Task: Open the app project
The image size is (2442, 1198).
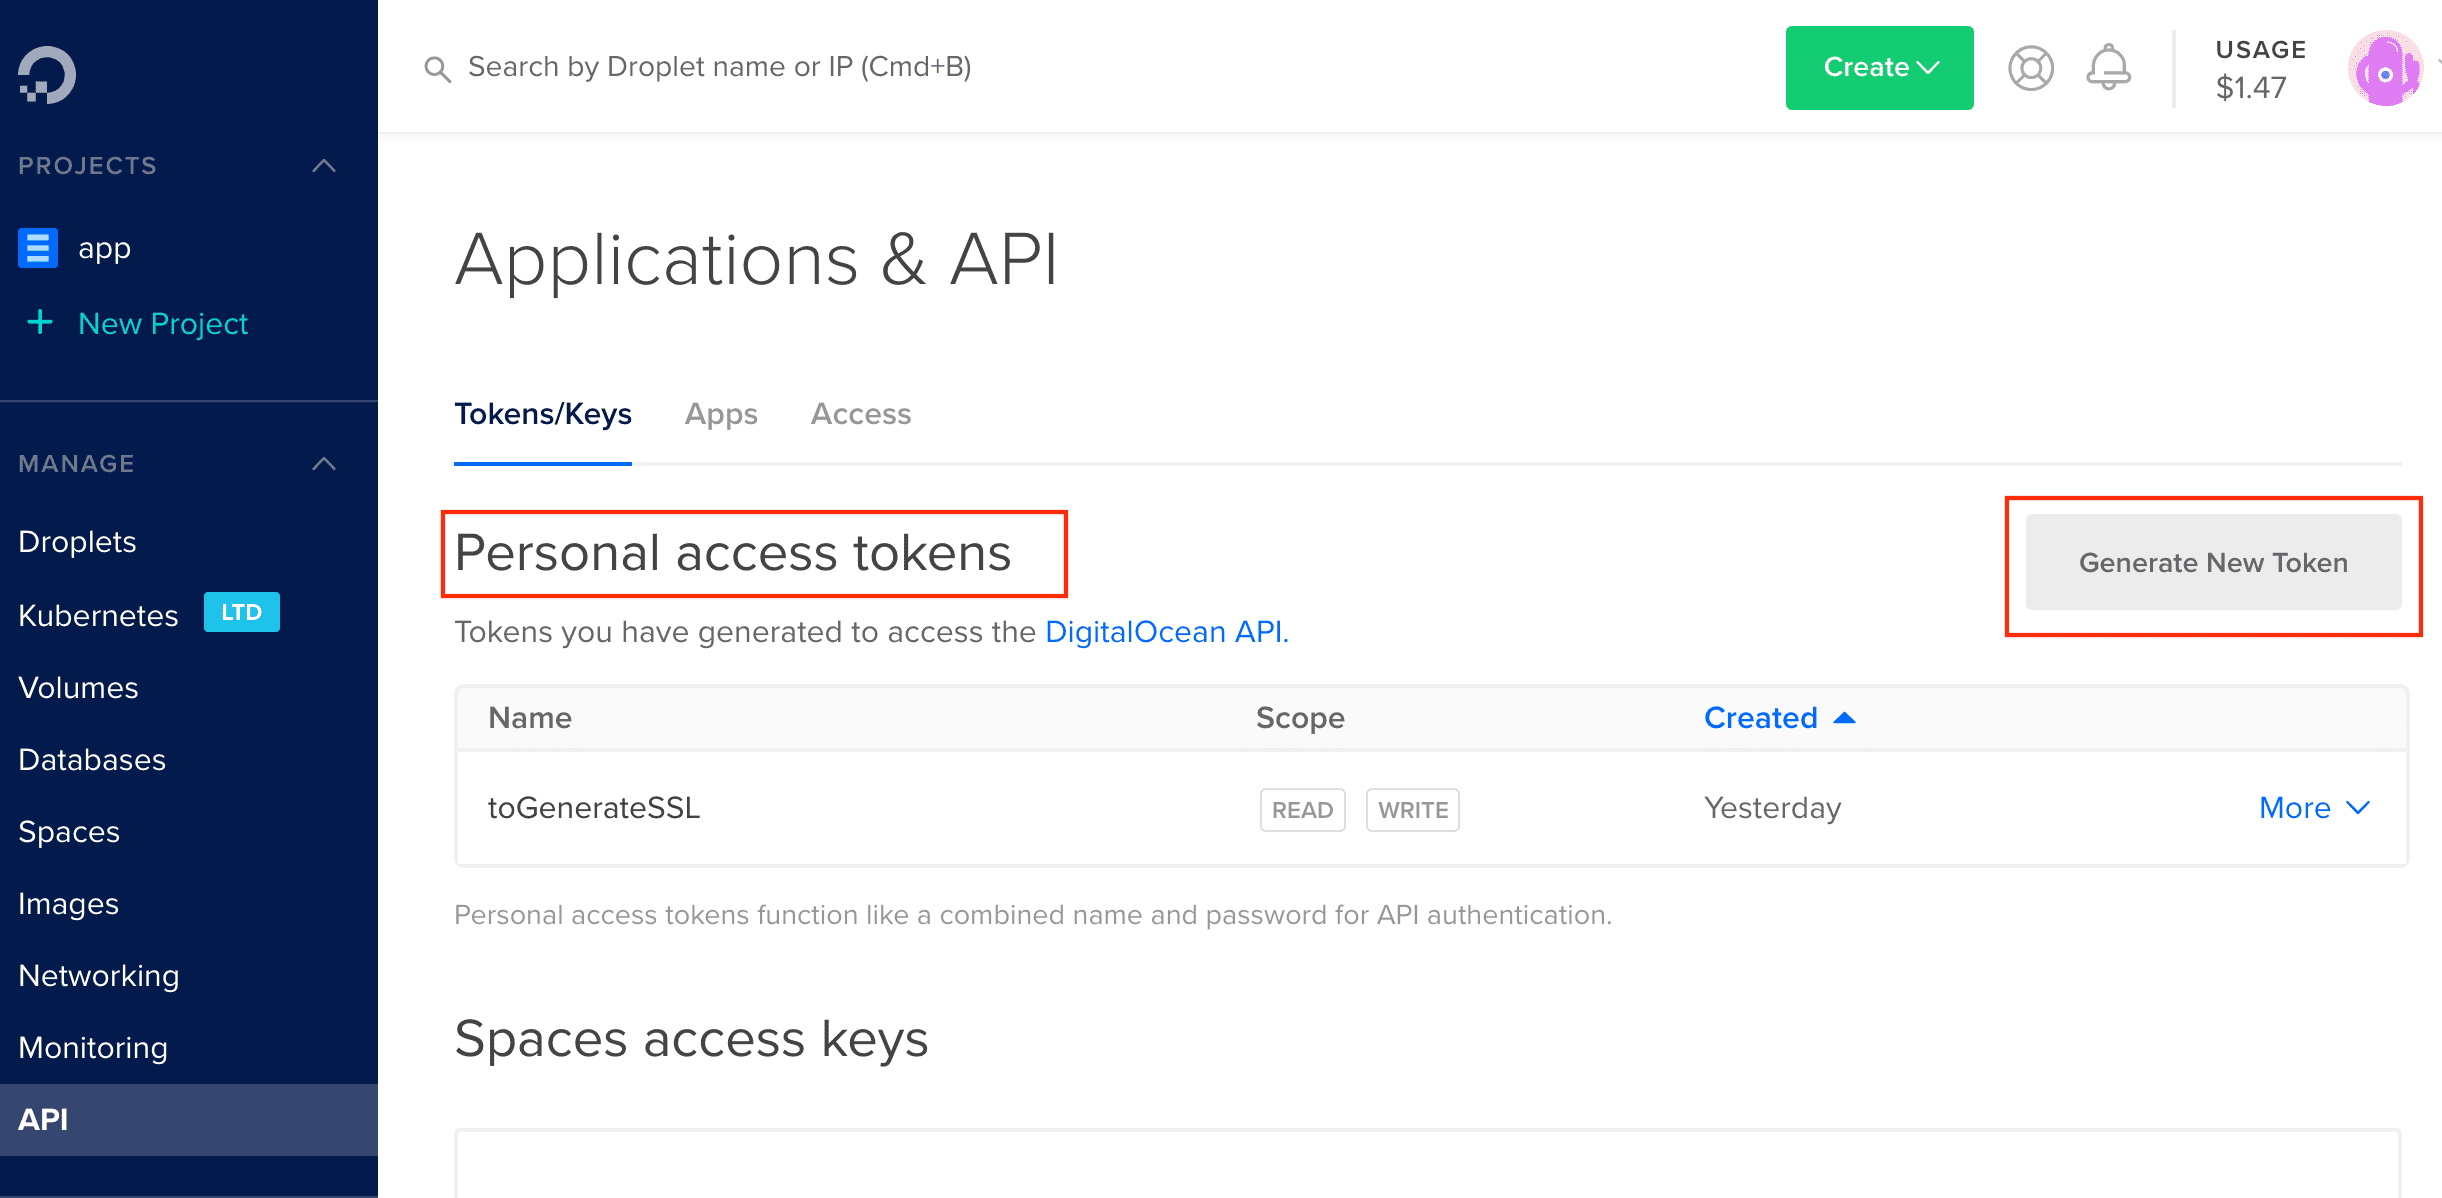Action: click(104, 248)
